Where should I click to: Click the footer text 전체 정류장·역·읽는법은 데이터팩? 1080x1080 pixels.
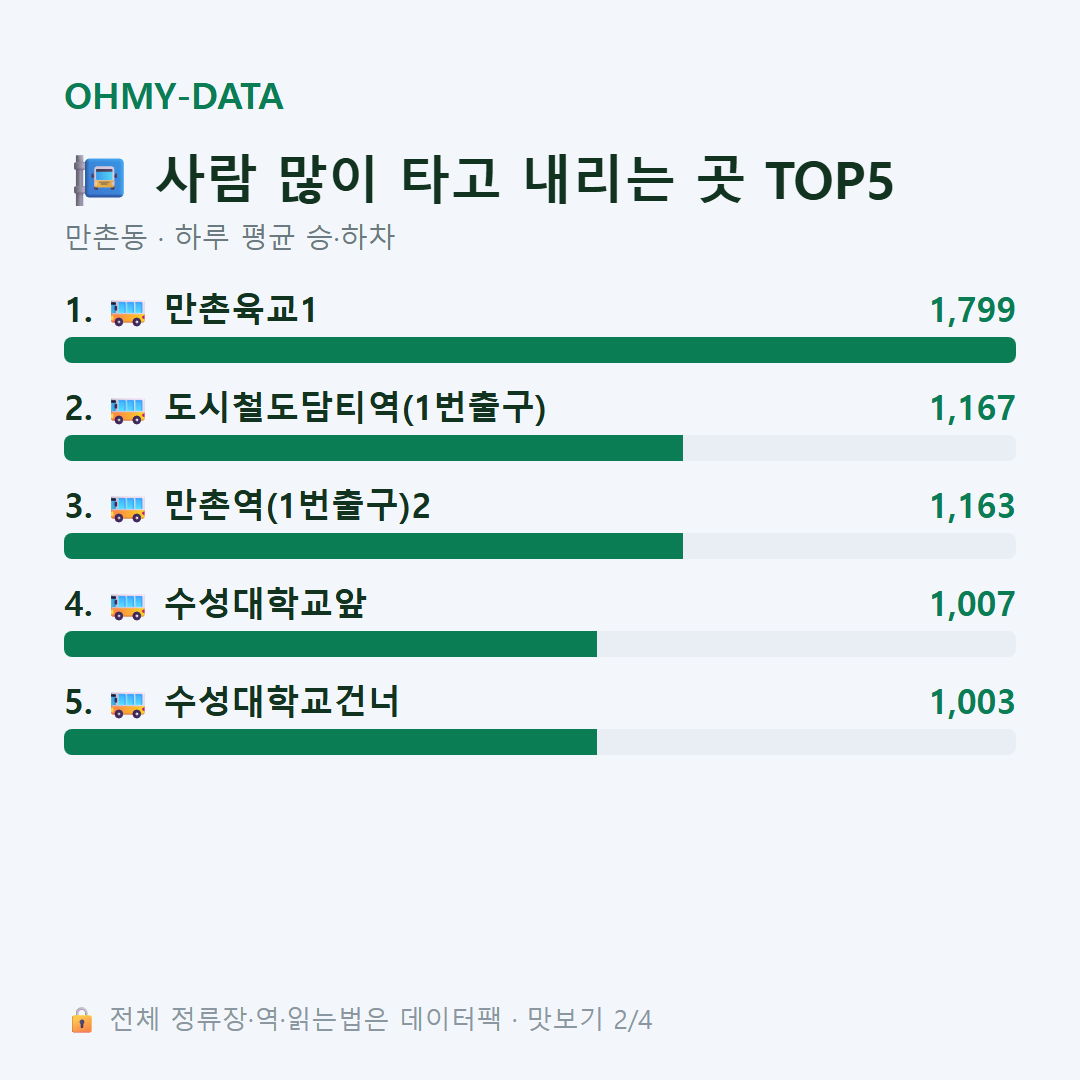(305, 1019)
